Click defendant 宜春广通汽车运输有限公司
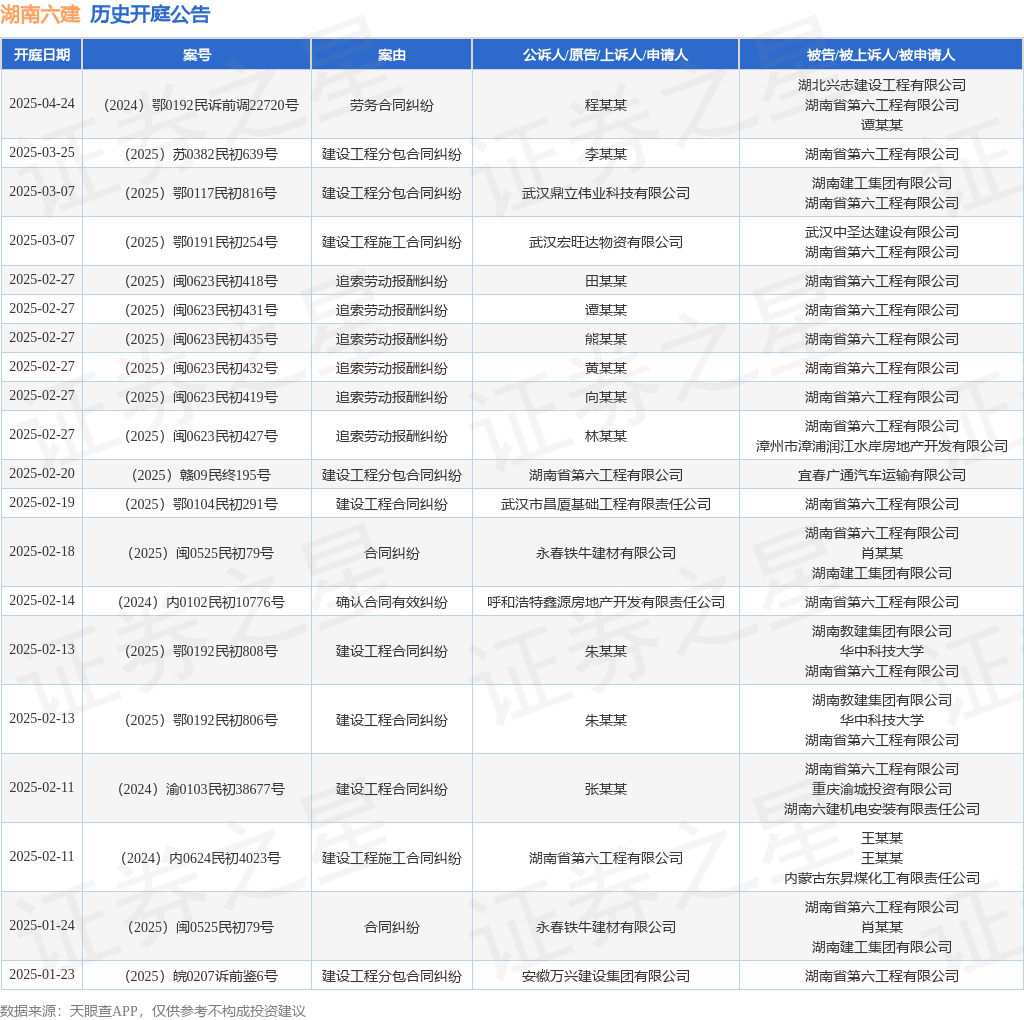The image size is (1024, 1020). point(882,475)
